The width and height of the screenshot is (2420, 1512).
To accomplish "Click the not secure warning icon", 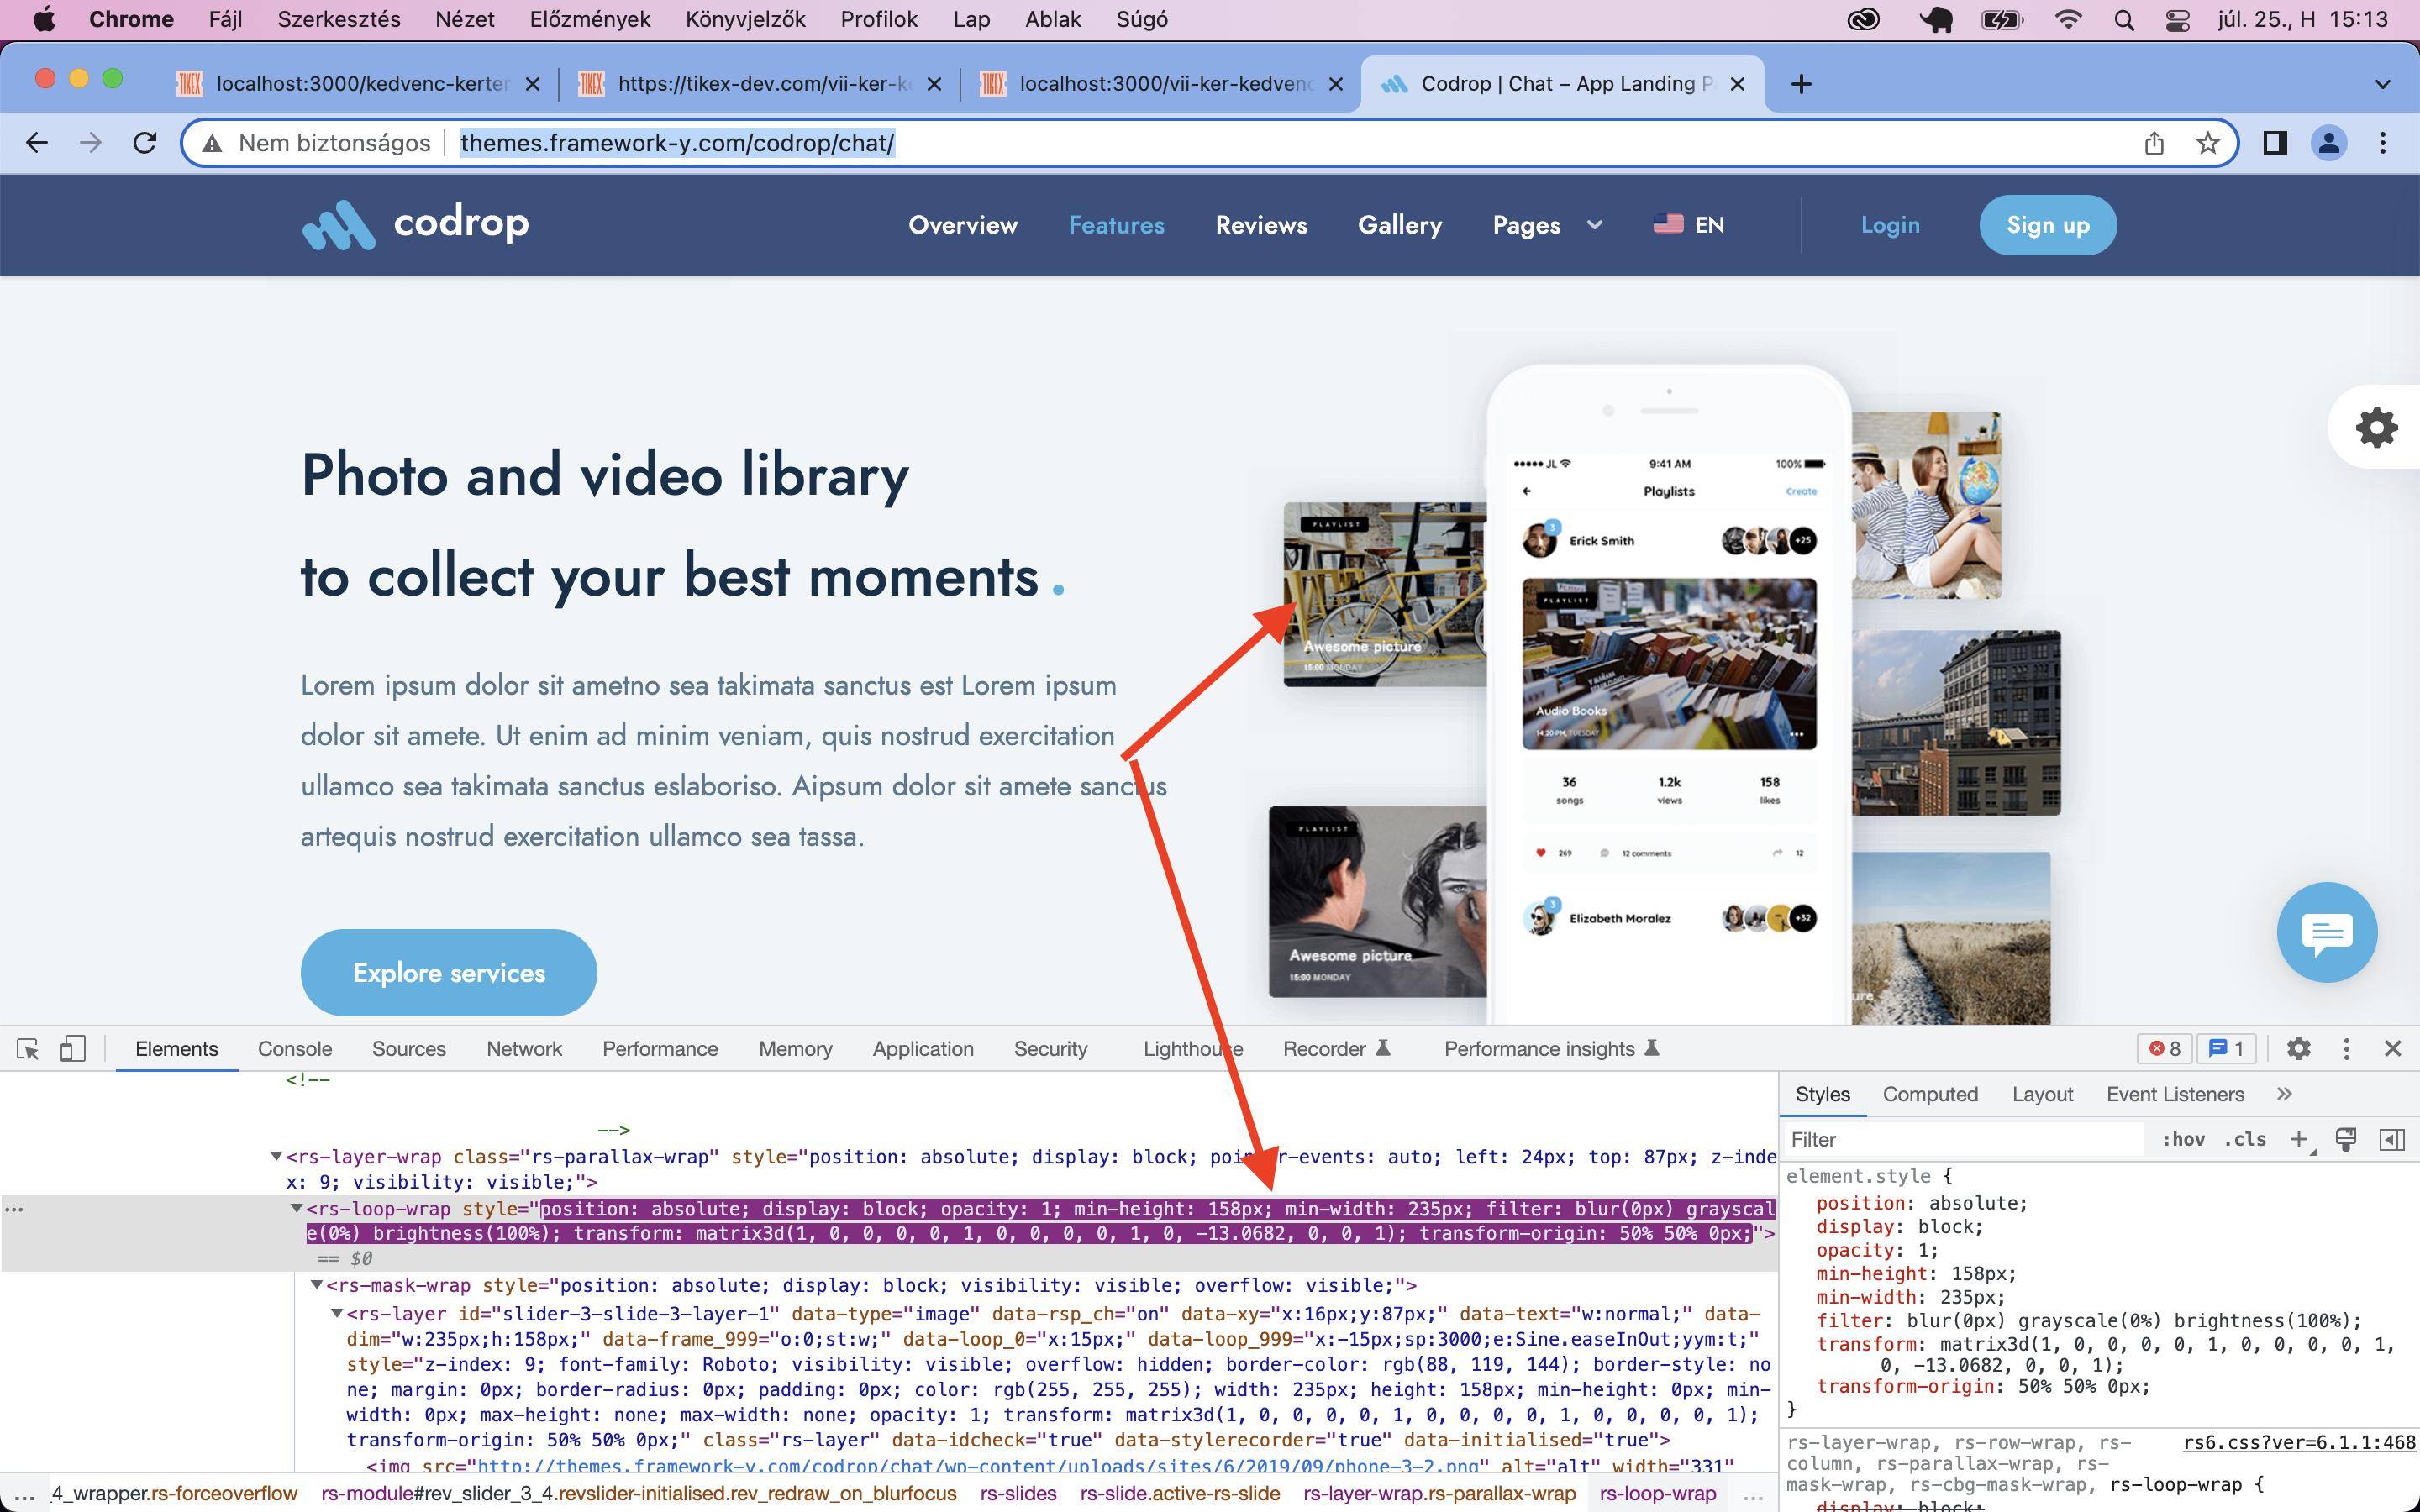I will pyautogui.click(x=212, y=144).
